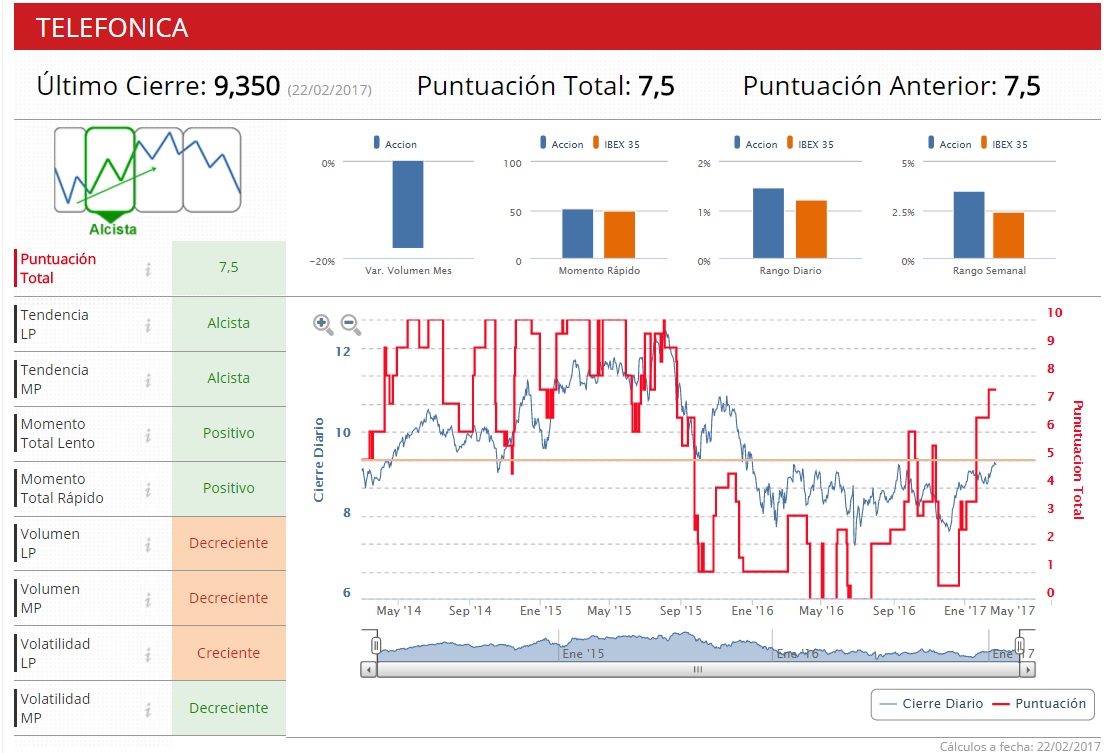Click the right handle of the range navigator
Screen dimensions: 1107x753
pos(1019,645)
